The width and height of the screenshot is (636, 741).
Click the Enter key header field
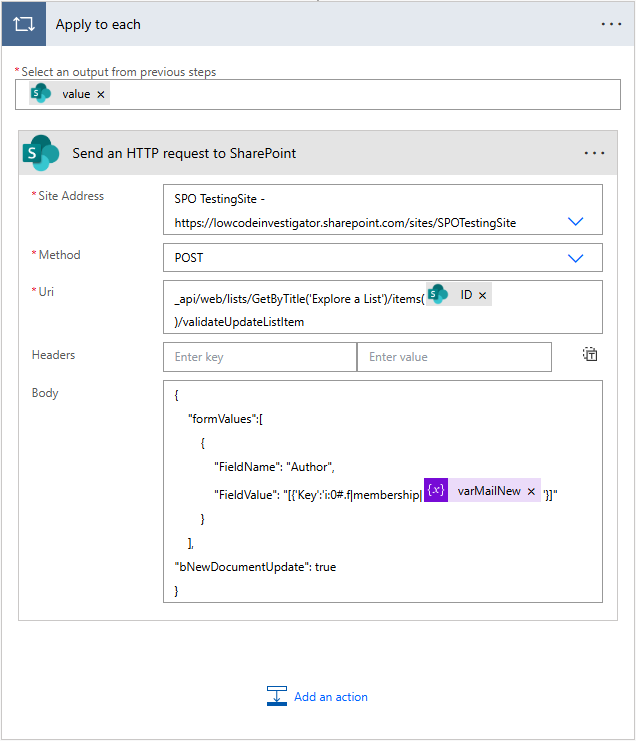(x=259, y=357)
